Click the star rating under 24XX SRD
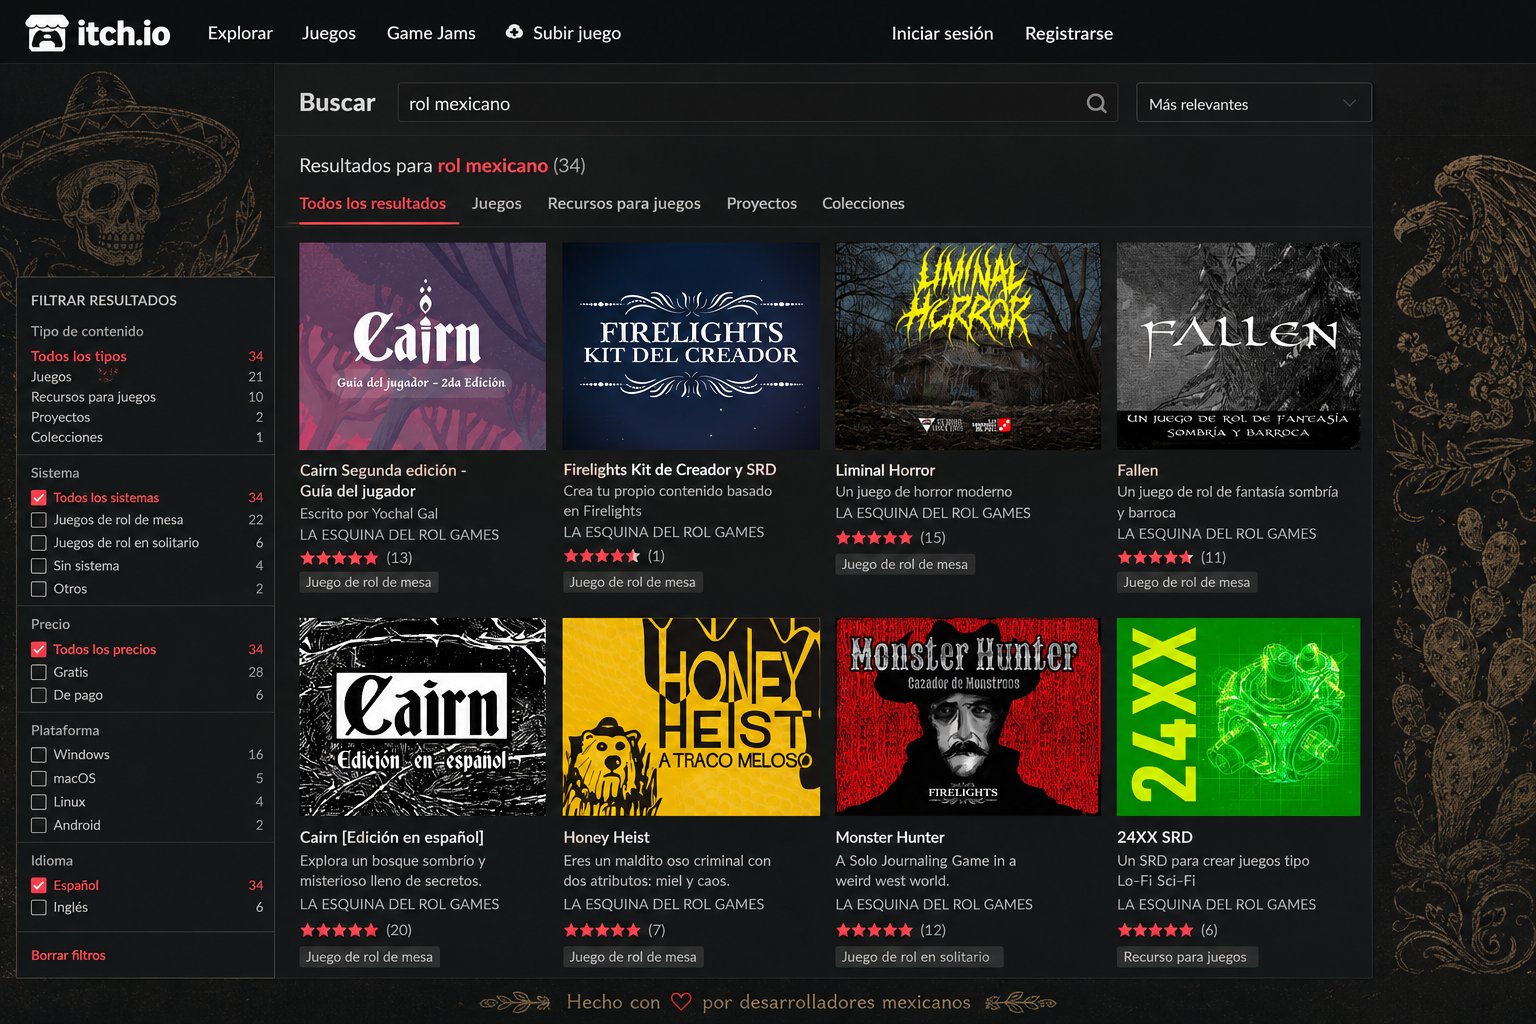The width and height of the screenshot is (1536, 1024). [1155, 929]
